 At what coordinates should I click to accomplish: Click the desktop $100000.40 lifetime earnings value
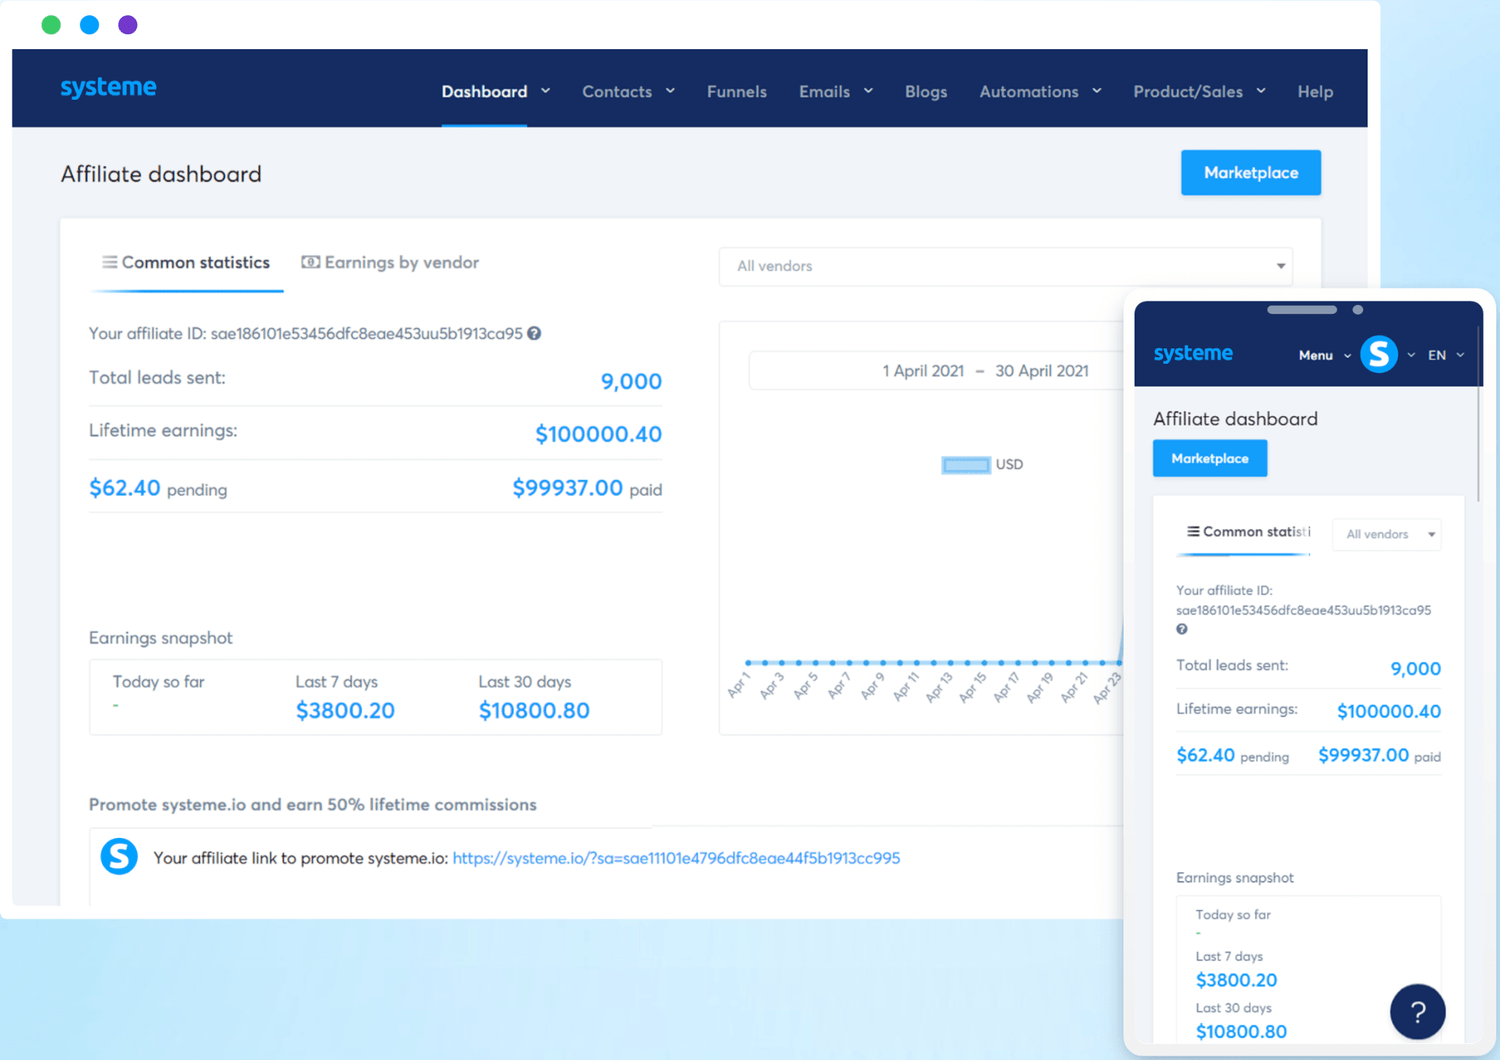(x=598, y=434)
